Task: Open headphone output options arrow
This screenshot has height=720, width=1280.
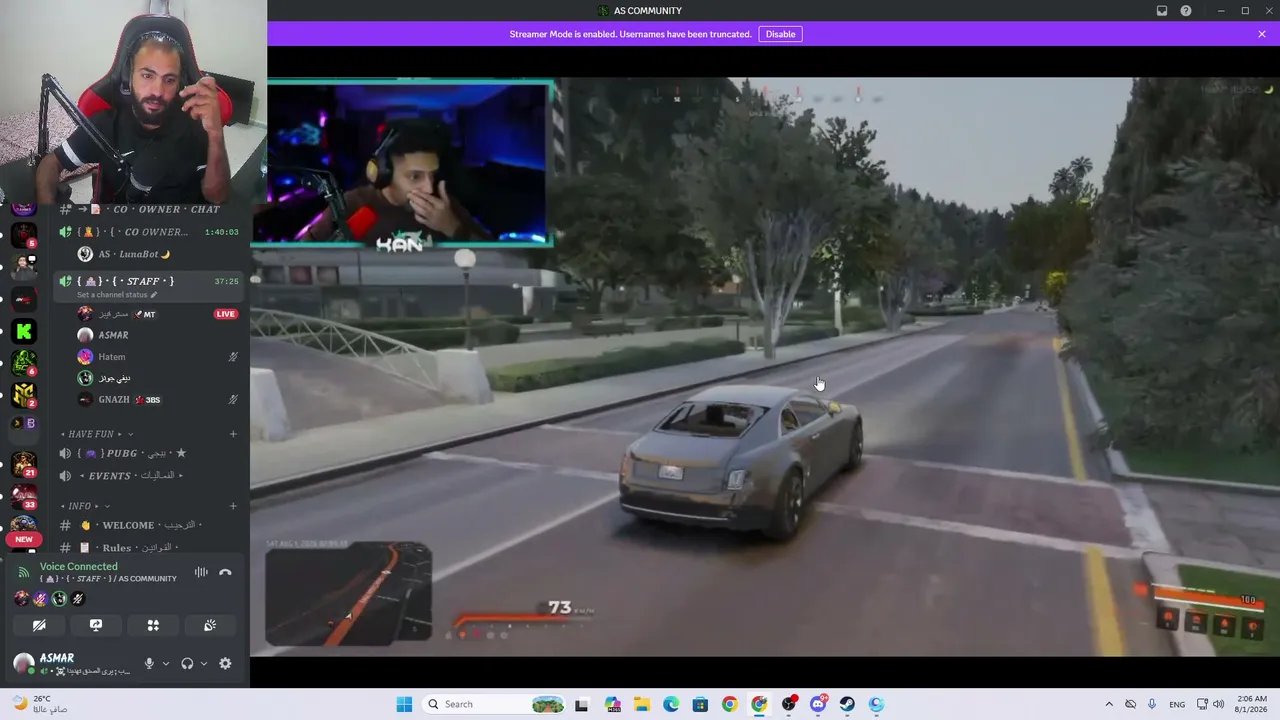Action: (204, 663)
